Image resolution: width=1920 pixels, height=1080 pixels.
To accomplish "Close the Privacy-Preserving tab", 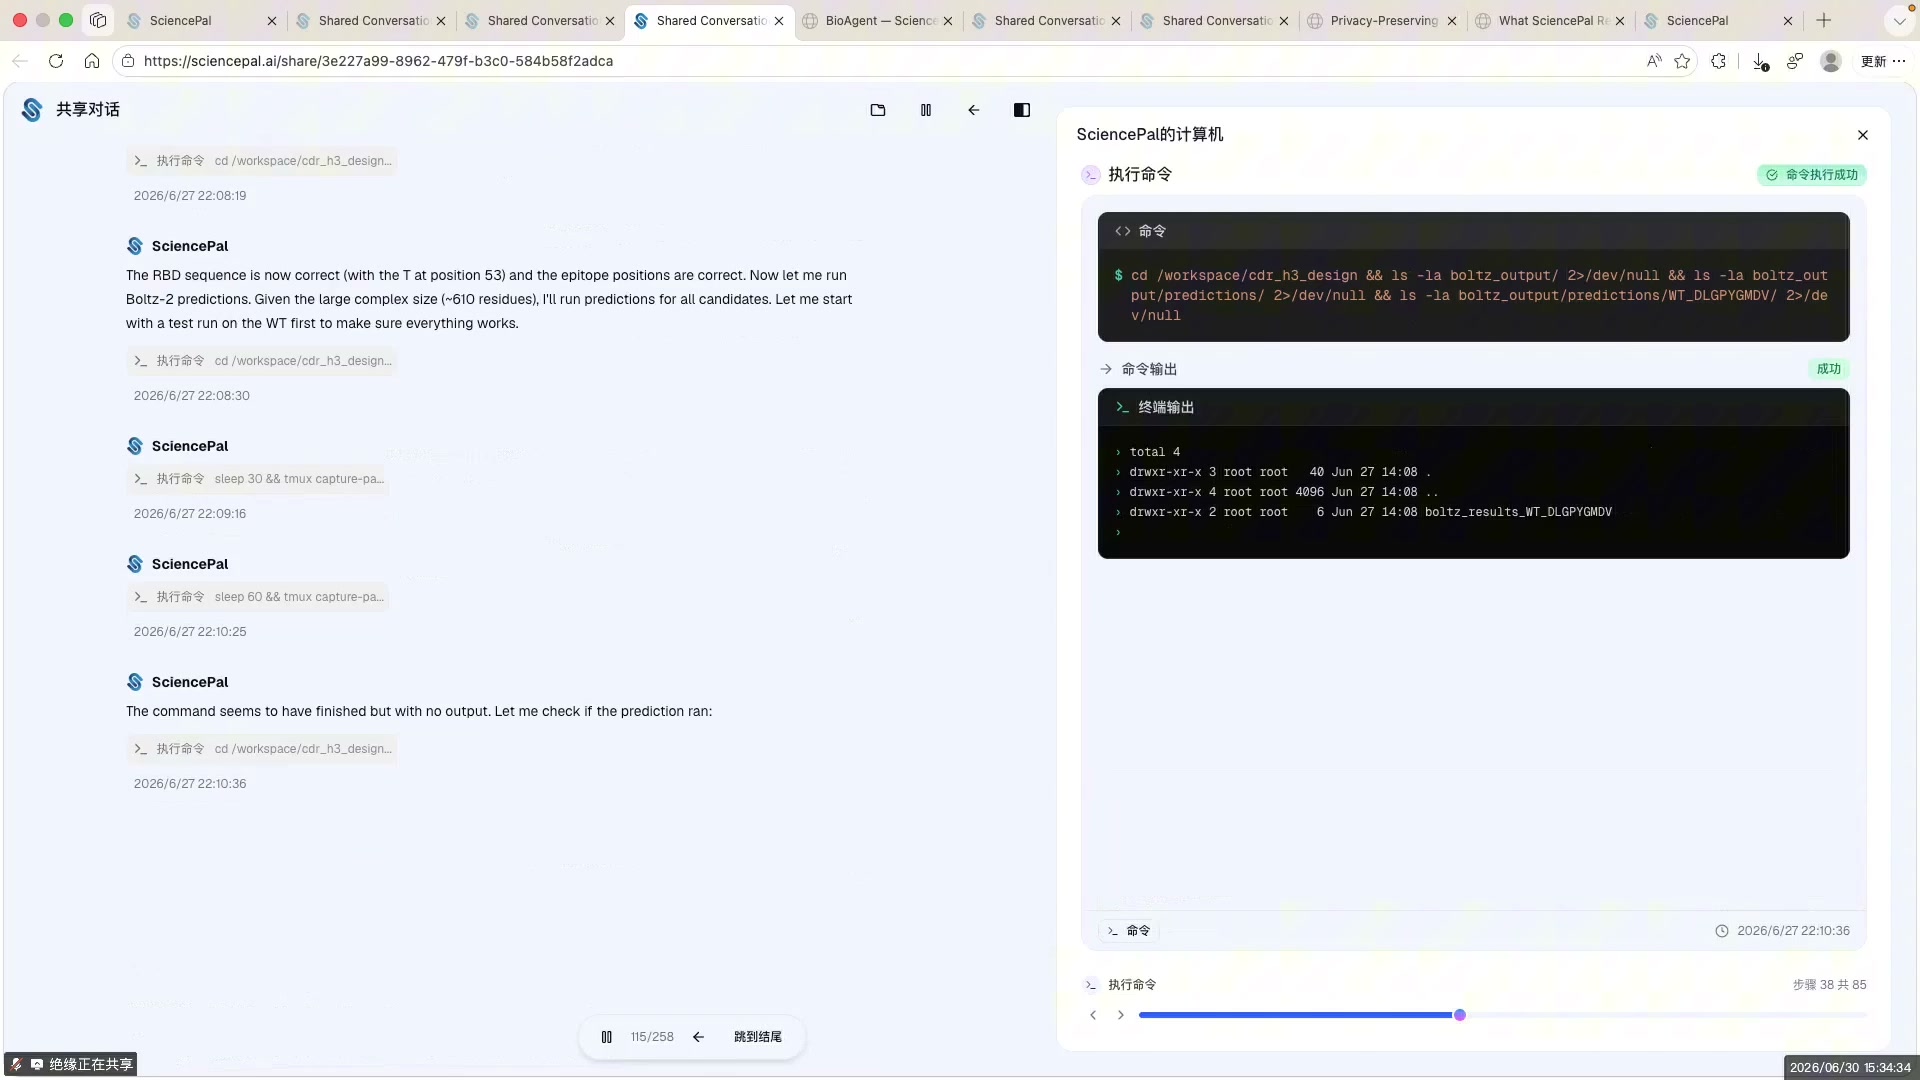I will coord(1452,20).
